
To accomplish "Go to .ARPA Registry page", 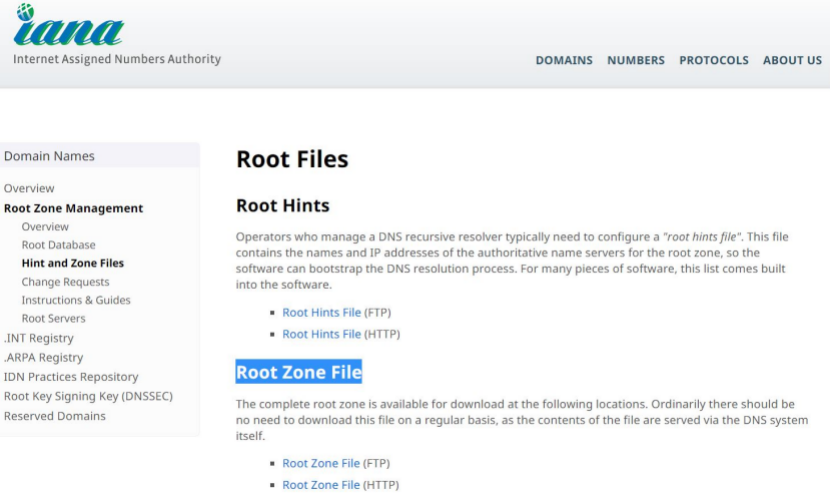I will point(43,357).
